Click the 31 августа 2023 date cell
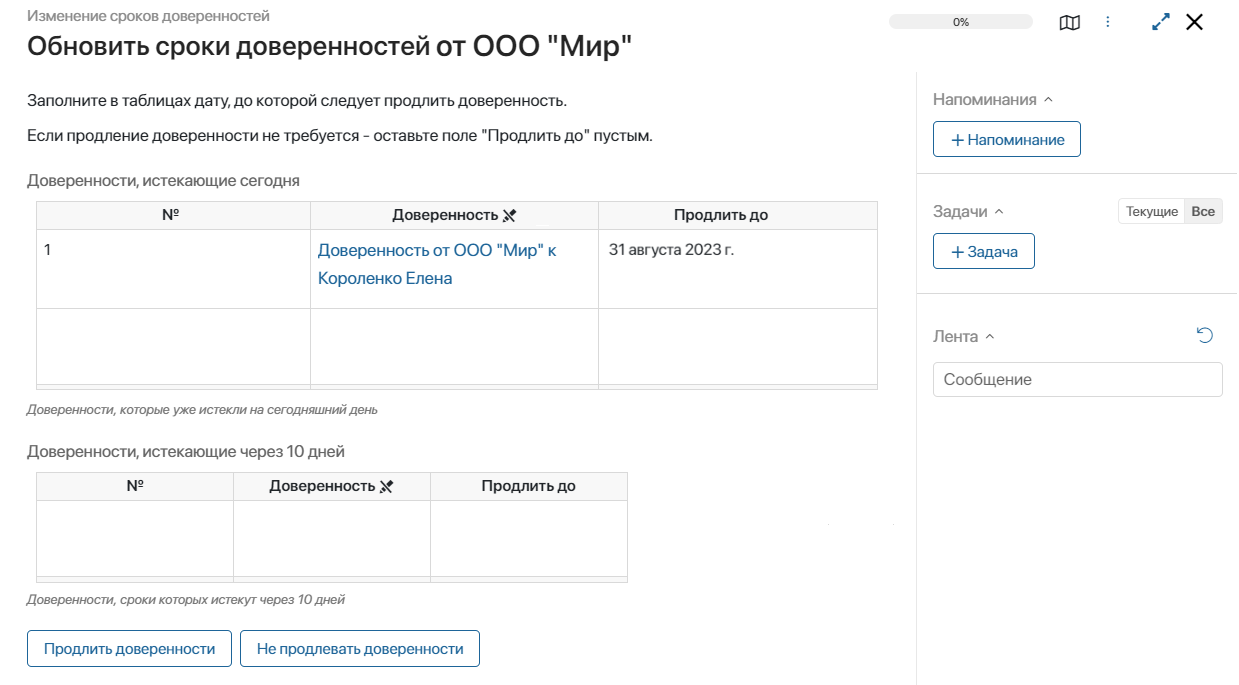 click(671, 250)
